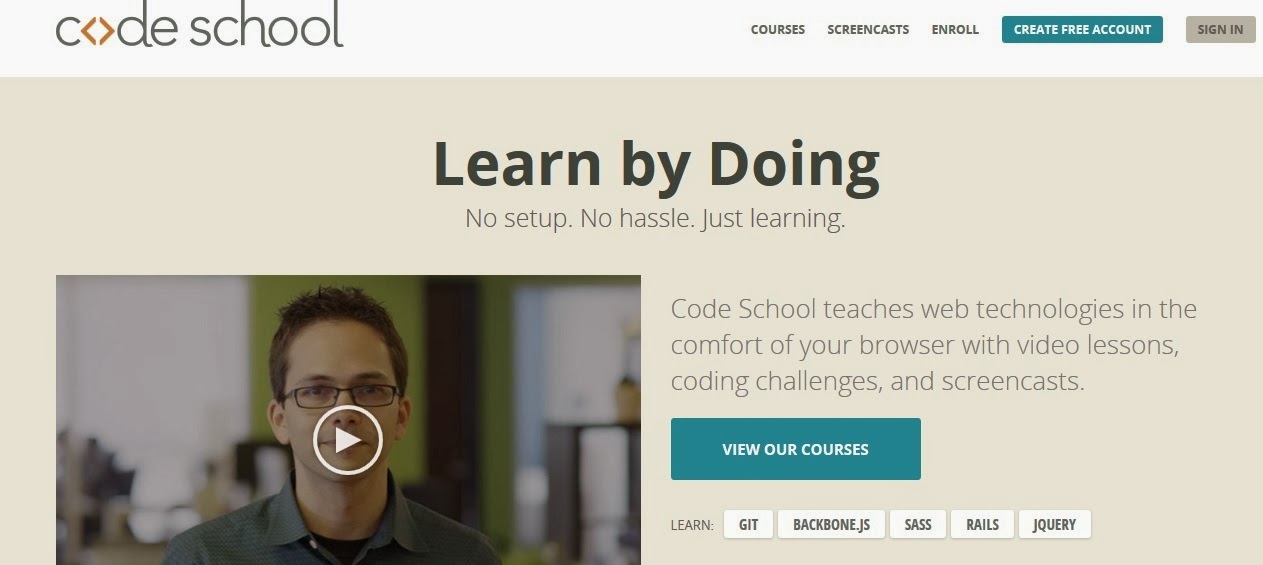This screenshot has height=565, width=1263.
Task: Pick the Rails topic tag
Action: point(982,524)
